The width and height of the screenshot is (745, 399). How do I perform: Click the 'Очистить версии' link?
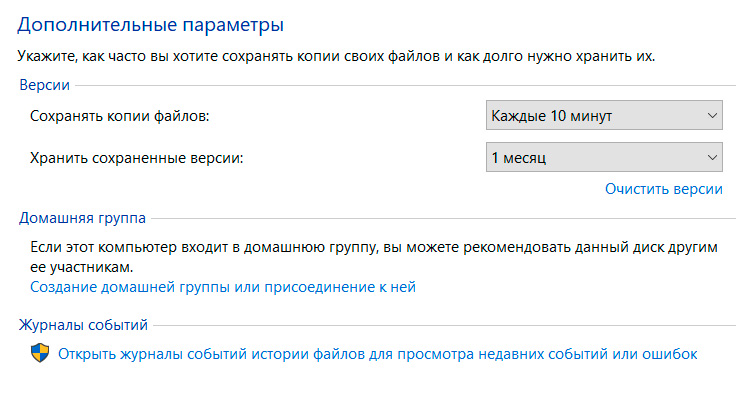point(664,189)
